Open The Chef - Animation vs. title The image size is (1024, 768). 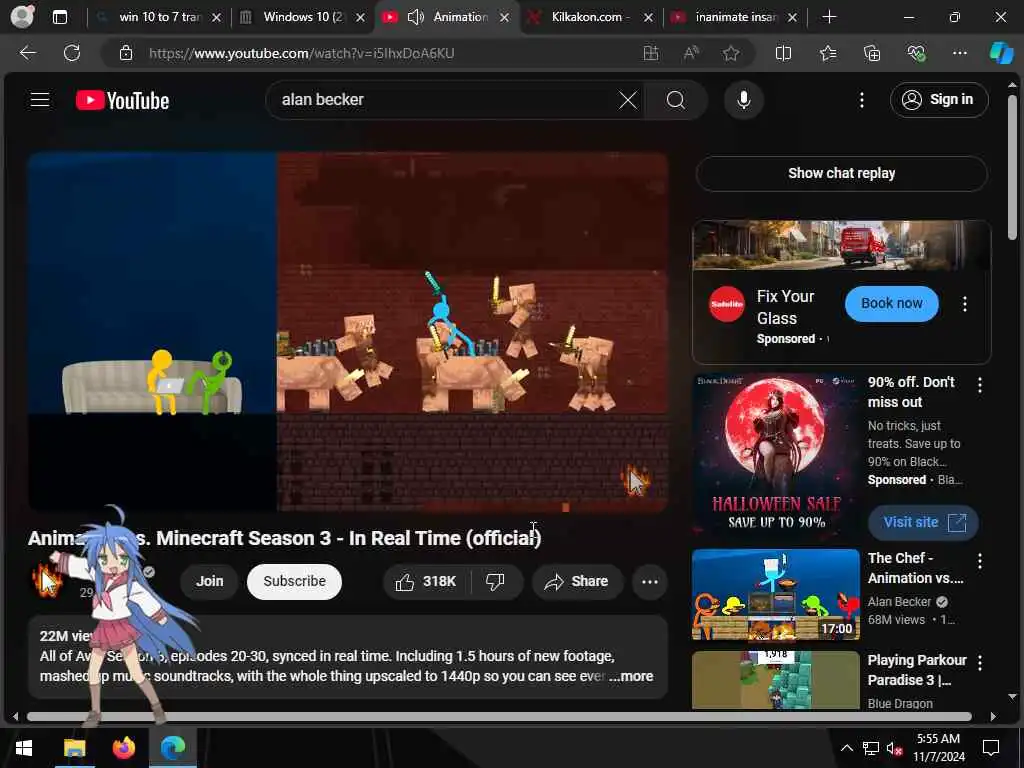click(916, 568)
